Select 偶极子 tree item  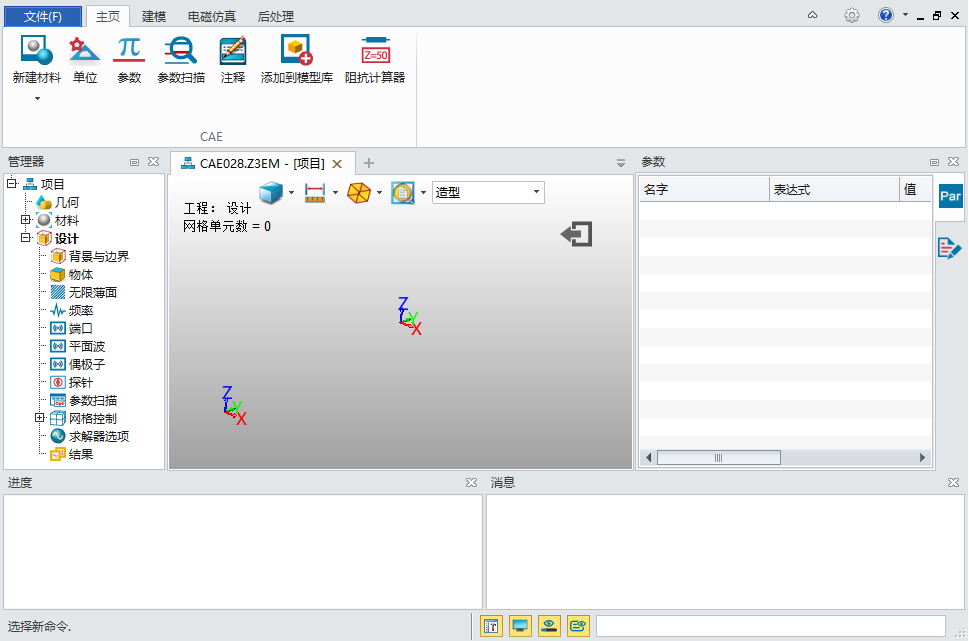(x=87, y=364)
